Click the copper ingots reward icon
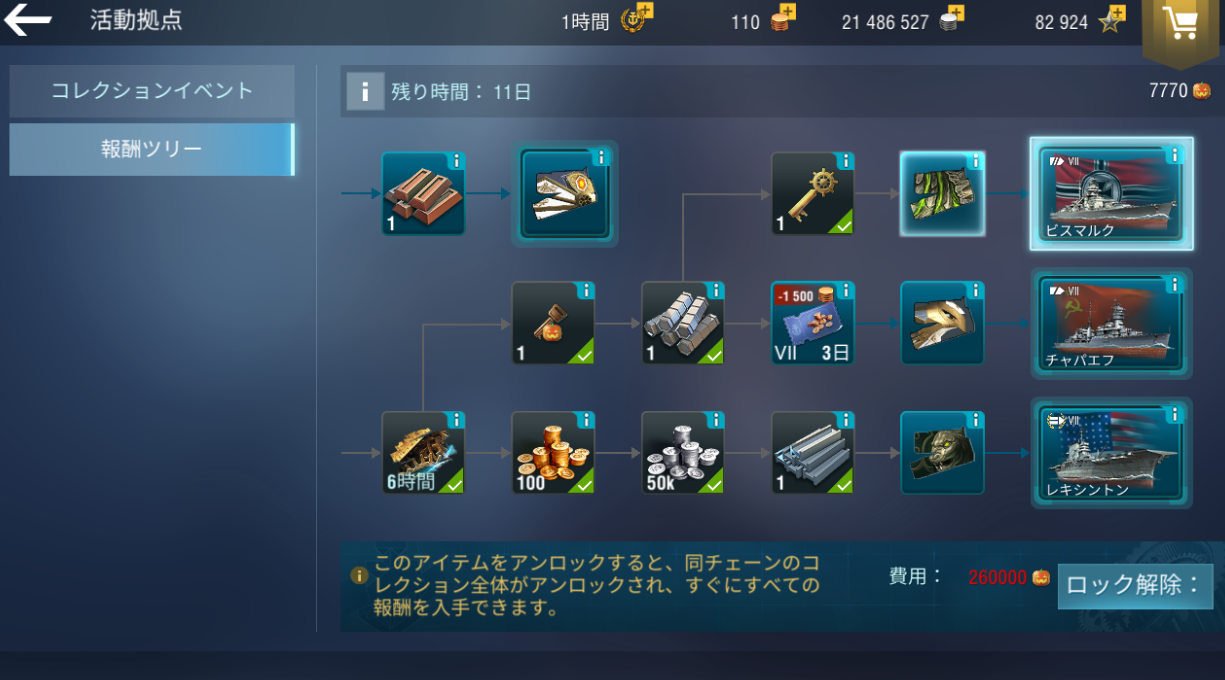This screenshot has height=680, width=1225. 423,194
